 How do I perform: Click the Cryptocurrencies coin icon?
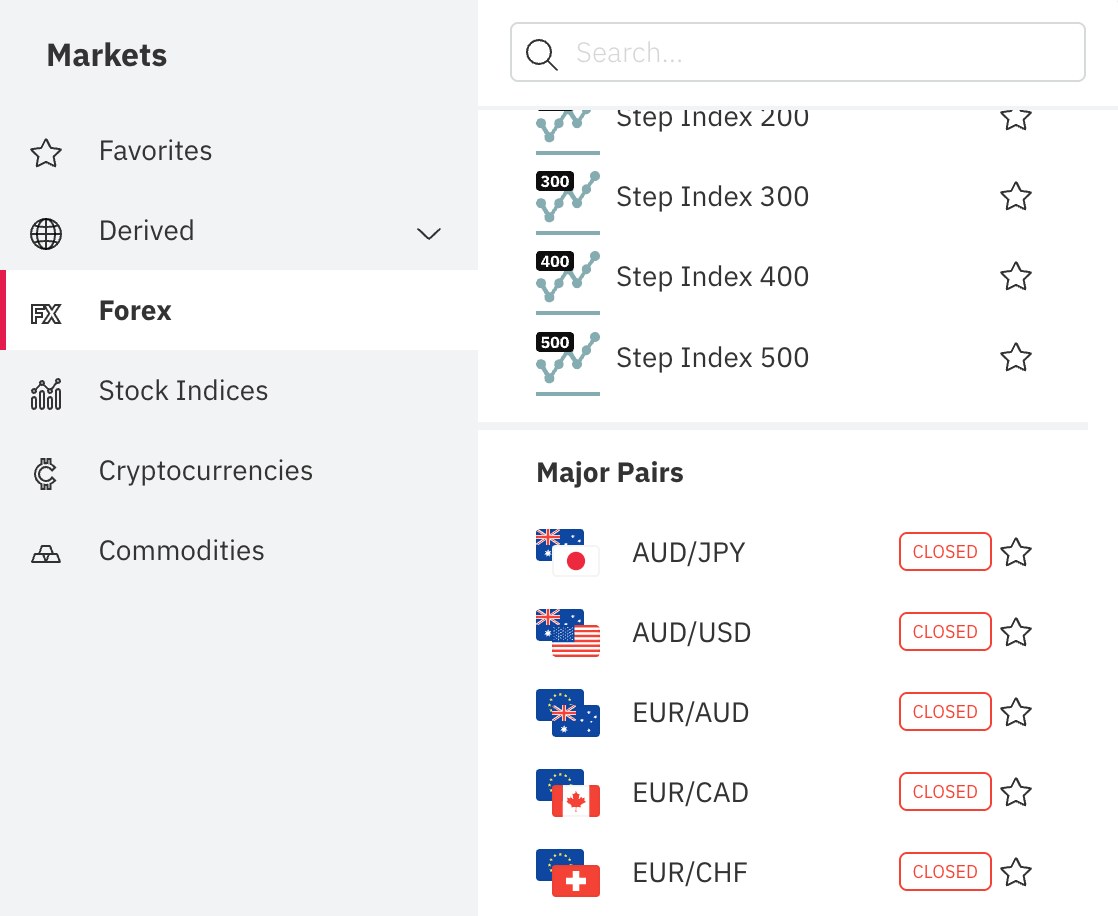click(46, 473)
